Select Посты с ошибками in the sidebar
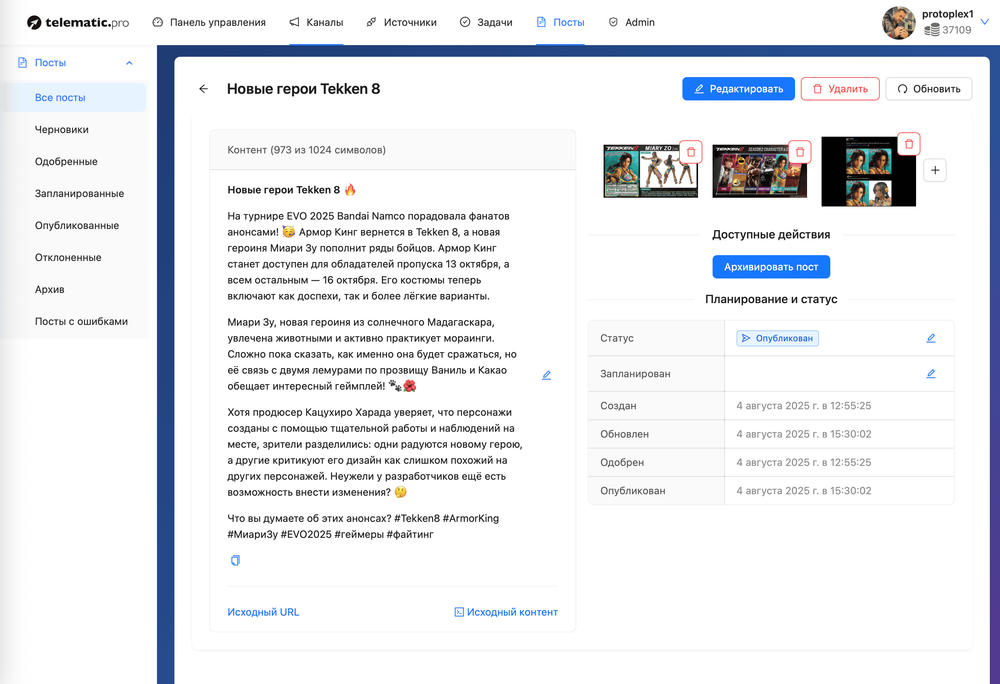 74,321
